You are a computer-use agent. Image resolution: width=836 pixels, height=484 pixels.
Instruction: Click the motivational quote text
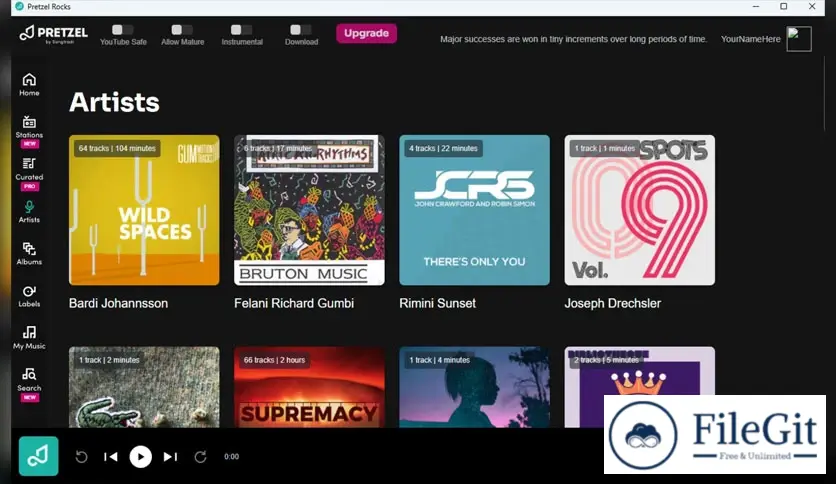[x=574, y=39]
